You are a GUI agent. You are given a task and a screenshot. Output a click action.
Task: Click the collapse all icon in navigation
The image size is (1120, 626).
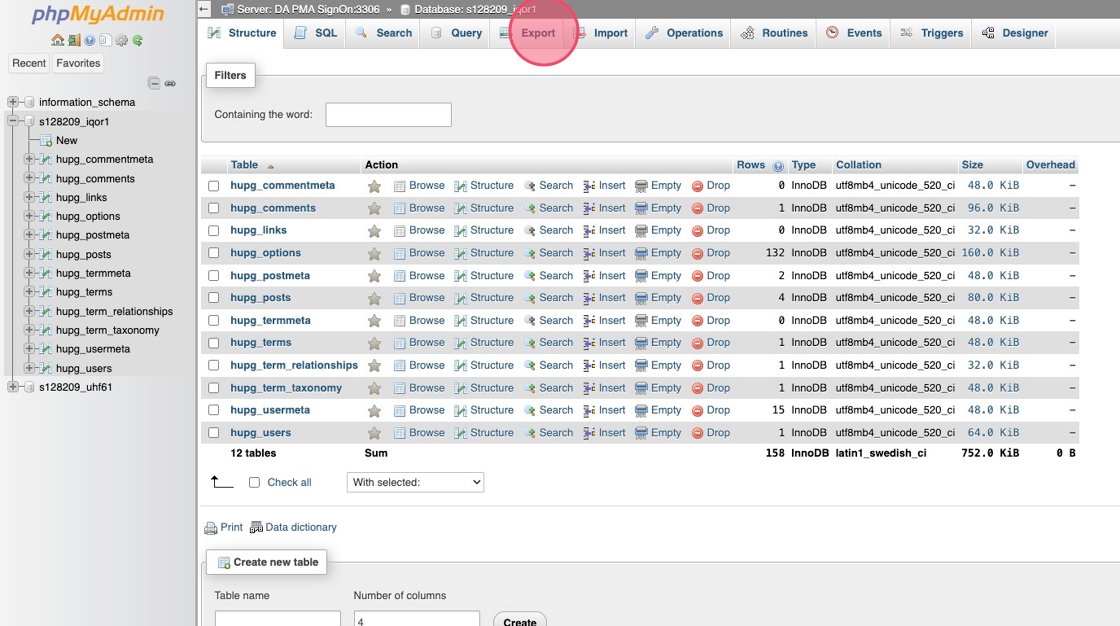coord(154,83)
